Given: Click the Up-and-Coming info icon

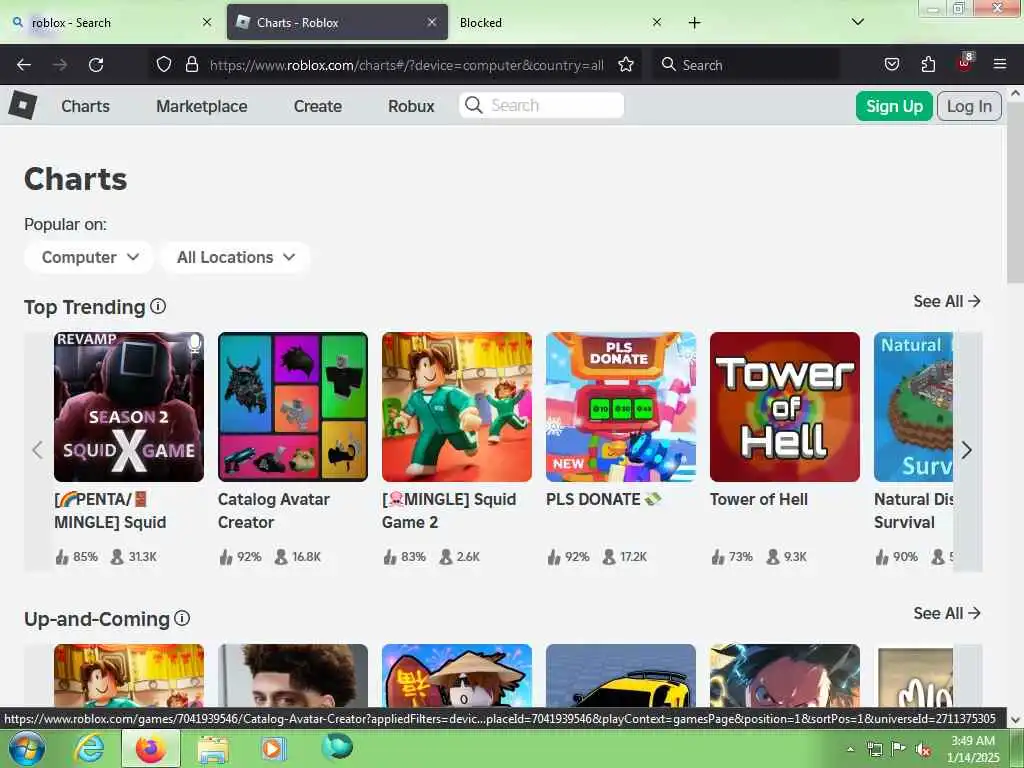Looking at the screenshot, I should (x=182, y=618).
